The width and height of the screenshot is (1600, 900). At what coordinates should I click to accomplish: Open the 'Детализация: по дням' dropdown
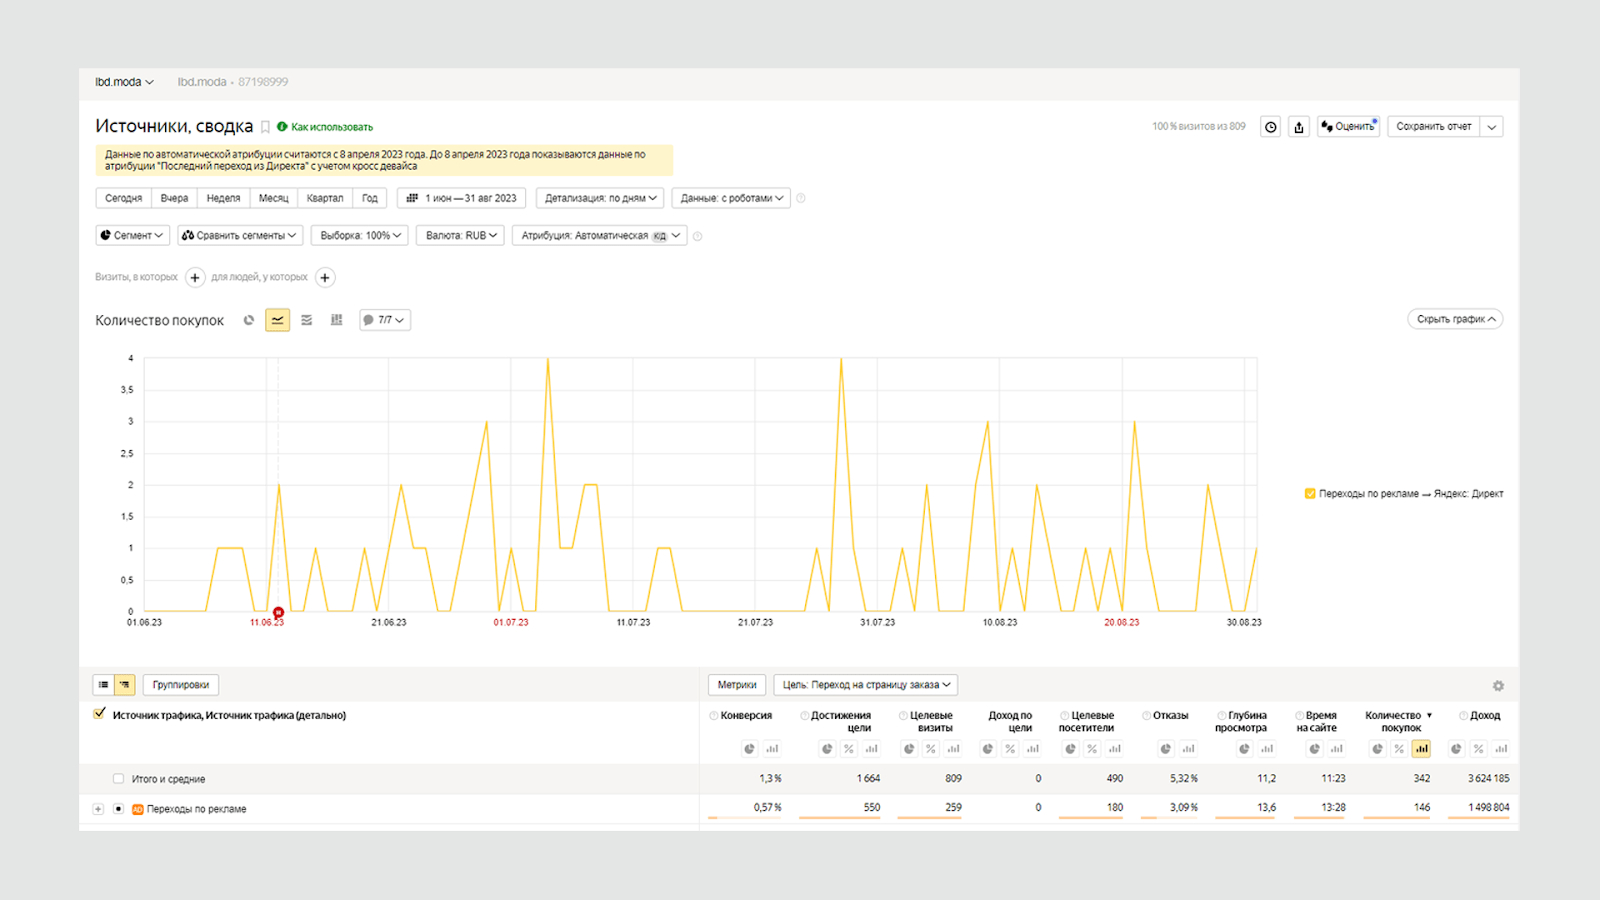click(x=600, y=198)
